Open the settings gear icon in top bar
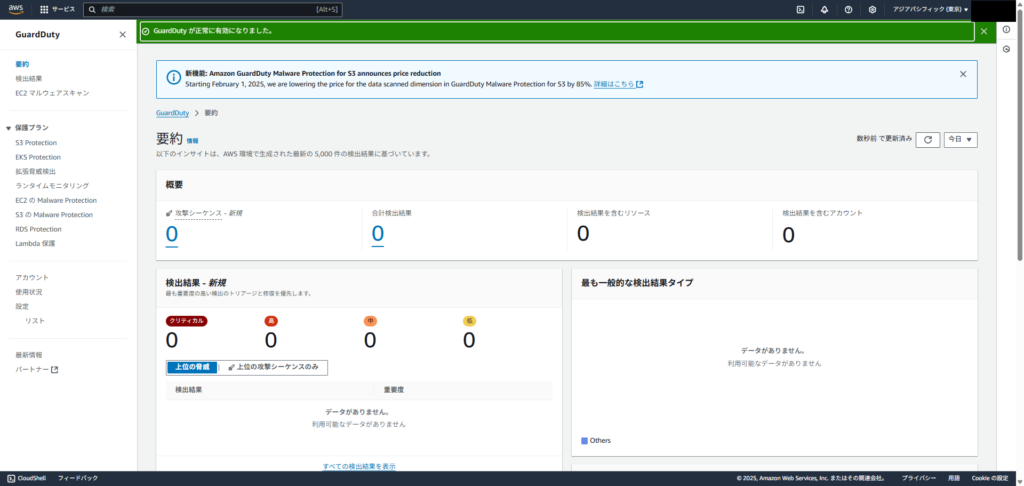 872,10
